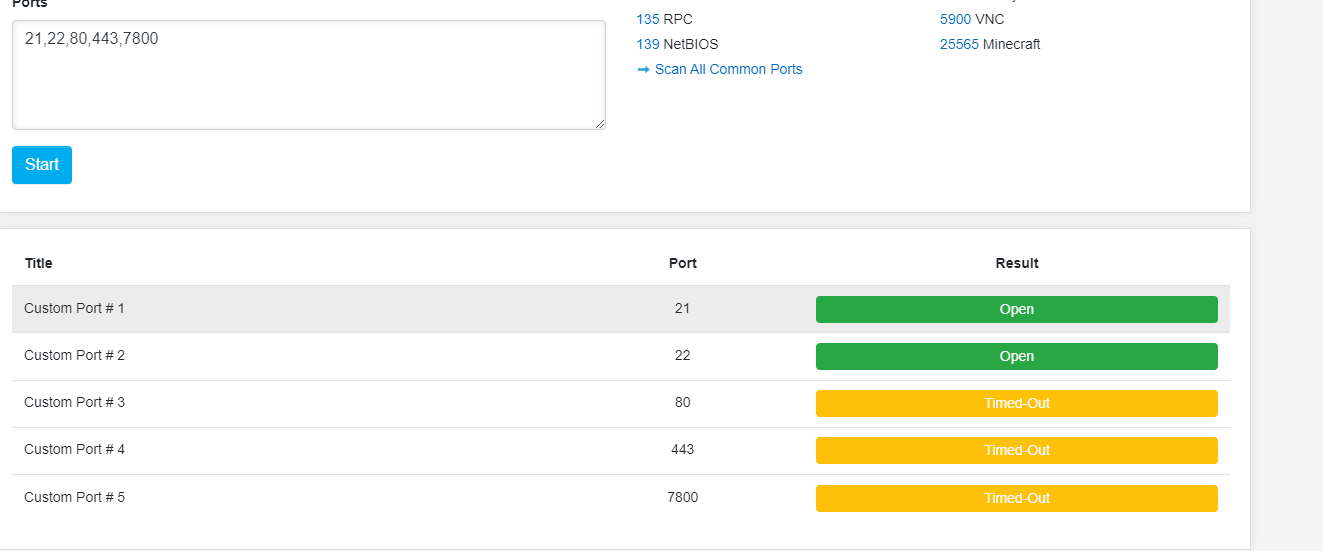Grab the Ports text area resize handle
Screen dimensions: 1323x551
(x=600, y=124)
